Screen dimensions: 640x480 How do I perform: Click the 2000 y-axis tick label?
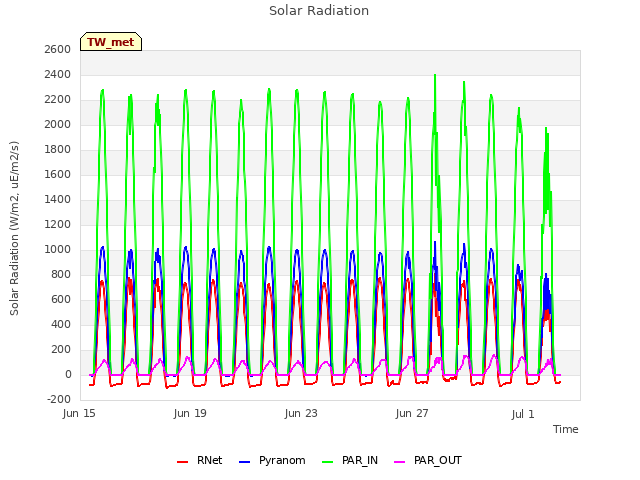point(58,124)
